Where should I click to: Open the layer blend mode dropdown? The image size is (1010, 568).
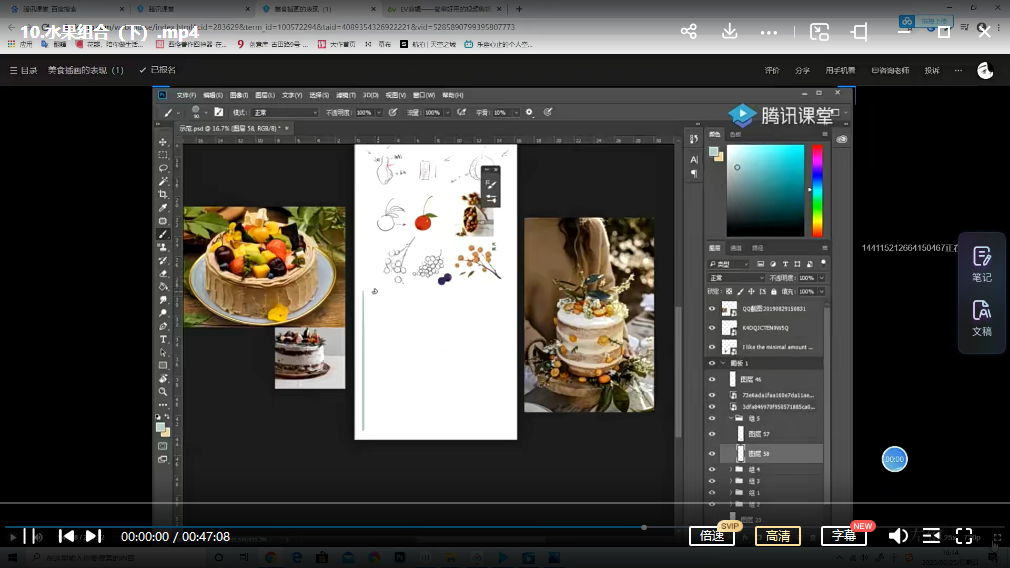736,278
